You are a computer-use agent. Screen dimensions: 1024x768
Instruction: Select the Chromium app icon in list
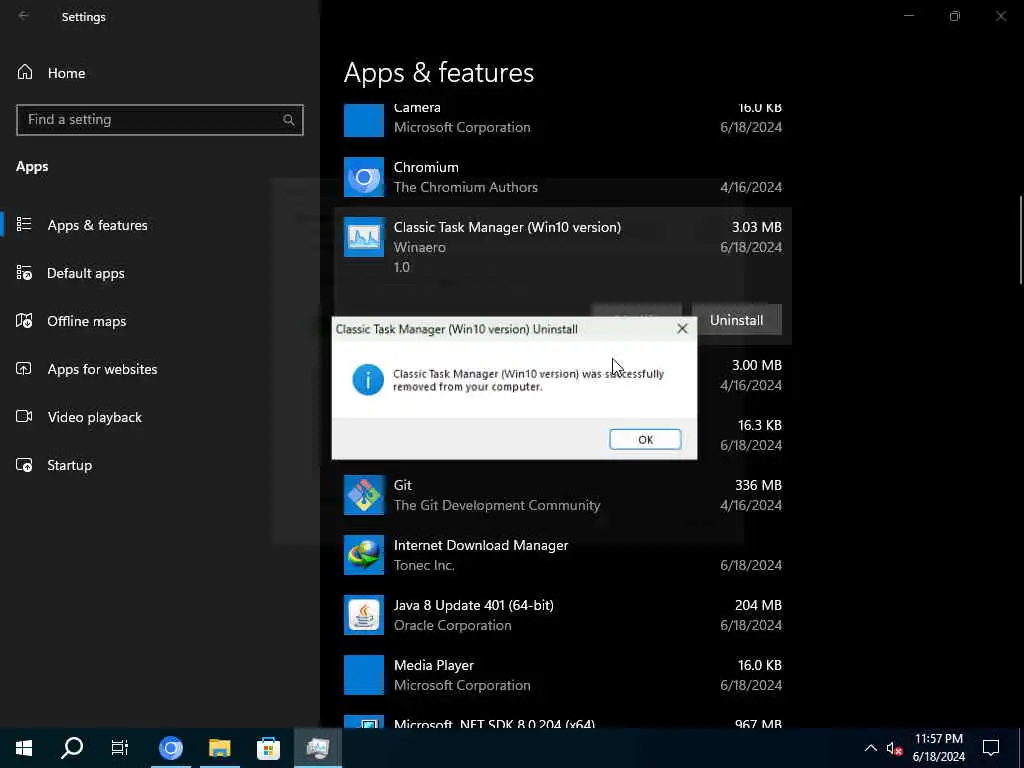364,177
